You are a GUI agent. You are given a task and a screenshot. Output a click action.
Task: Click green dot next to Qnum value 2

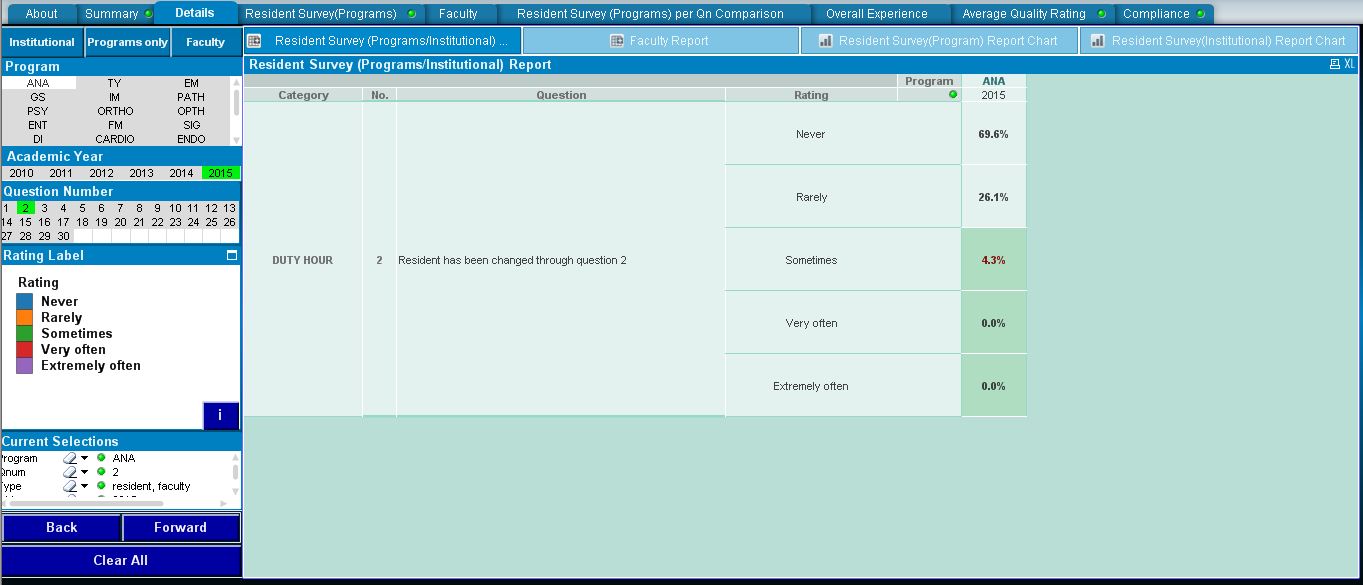pos(101,472)
